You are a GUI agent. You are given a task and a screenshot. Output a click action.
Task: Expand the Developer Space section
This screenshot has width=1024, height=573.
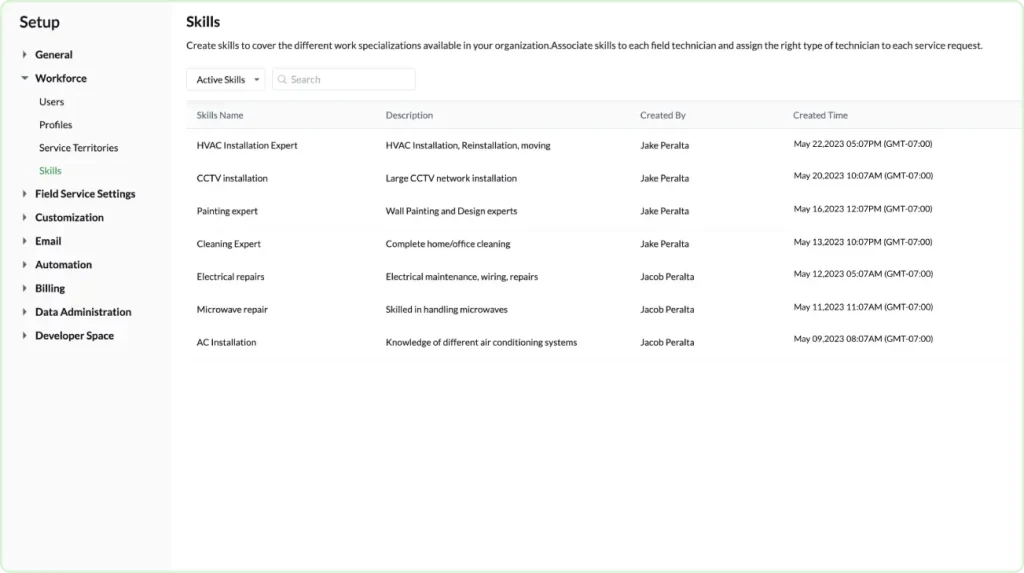coord(25,336)
